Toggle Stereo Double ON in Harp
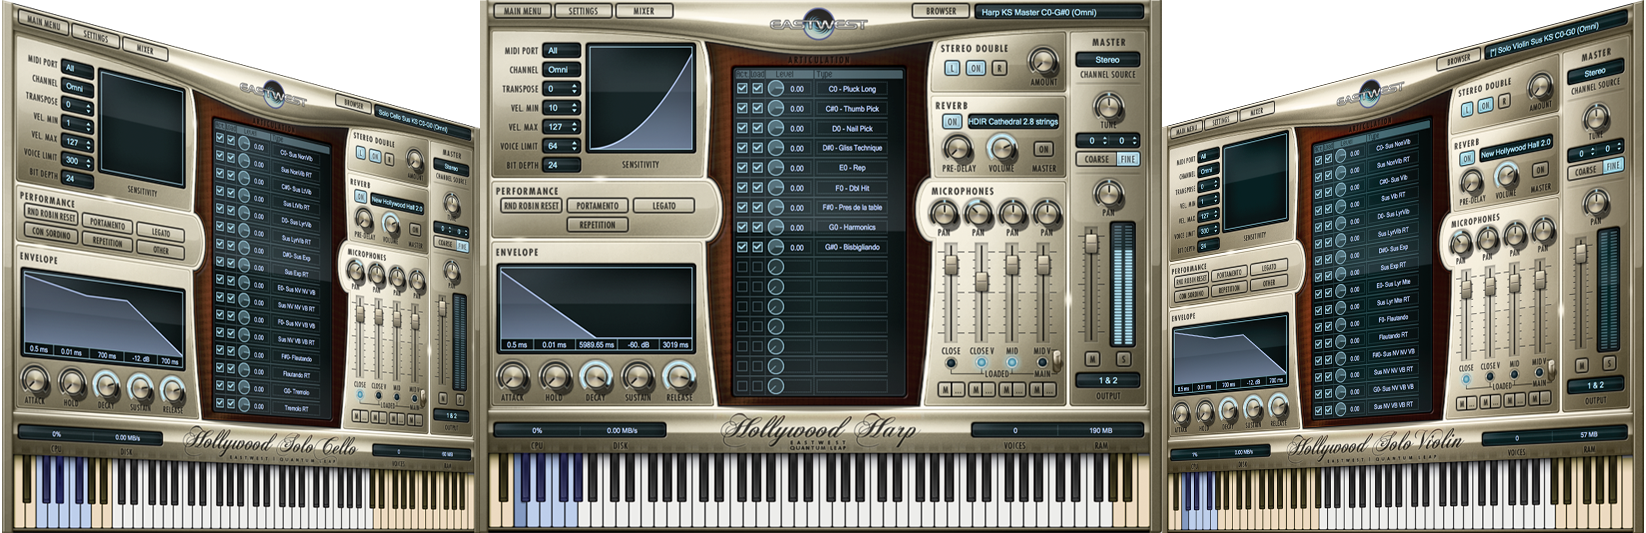 [x=975, y=69]
